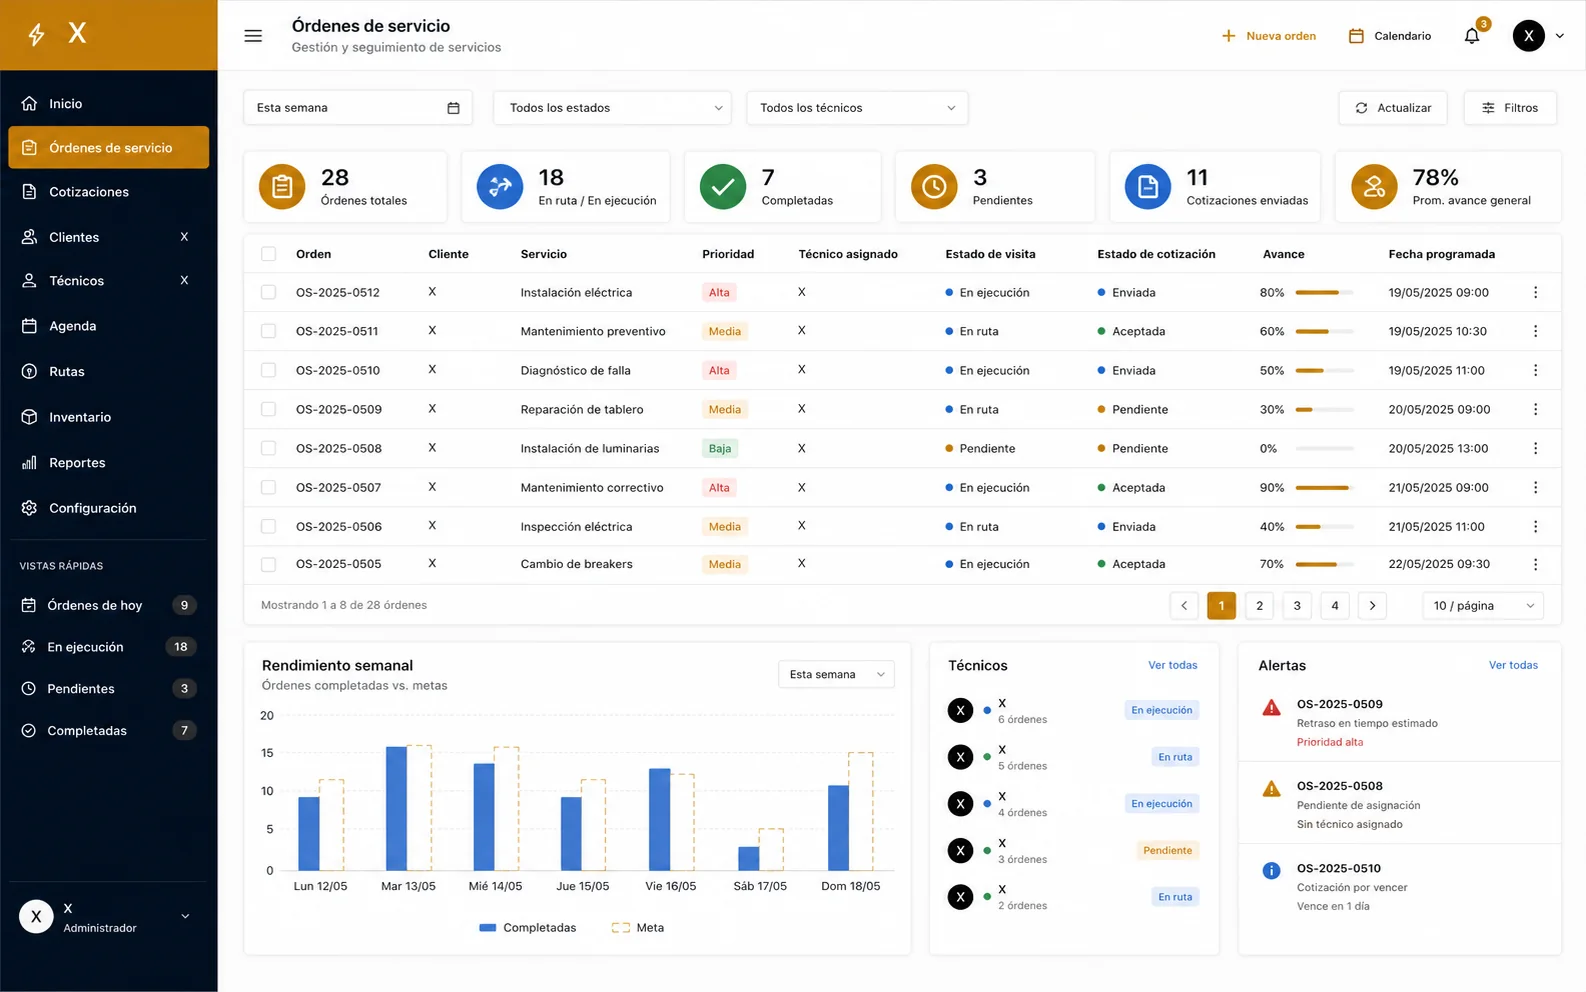The image size is (1586, 992).
Task: Open row actions for OS-2025-0510
Action: point(1535,370)
